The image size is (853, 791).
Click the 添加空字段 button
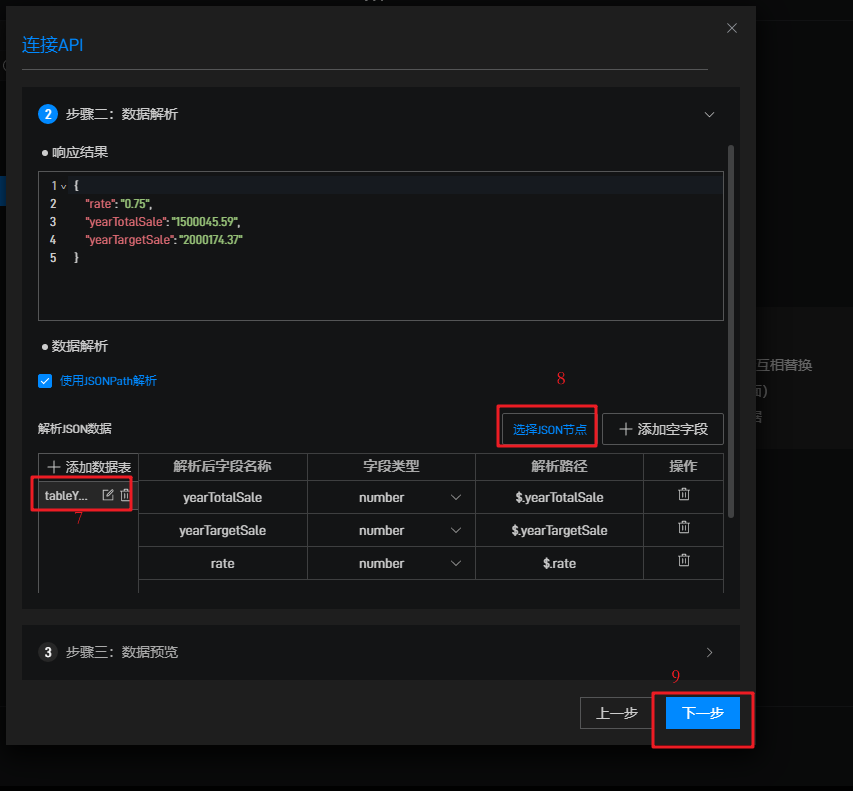pyautogui.click(x=663, y=429)
